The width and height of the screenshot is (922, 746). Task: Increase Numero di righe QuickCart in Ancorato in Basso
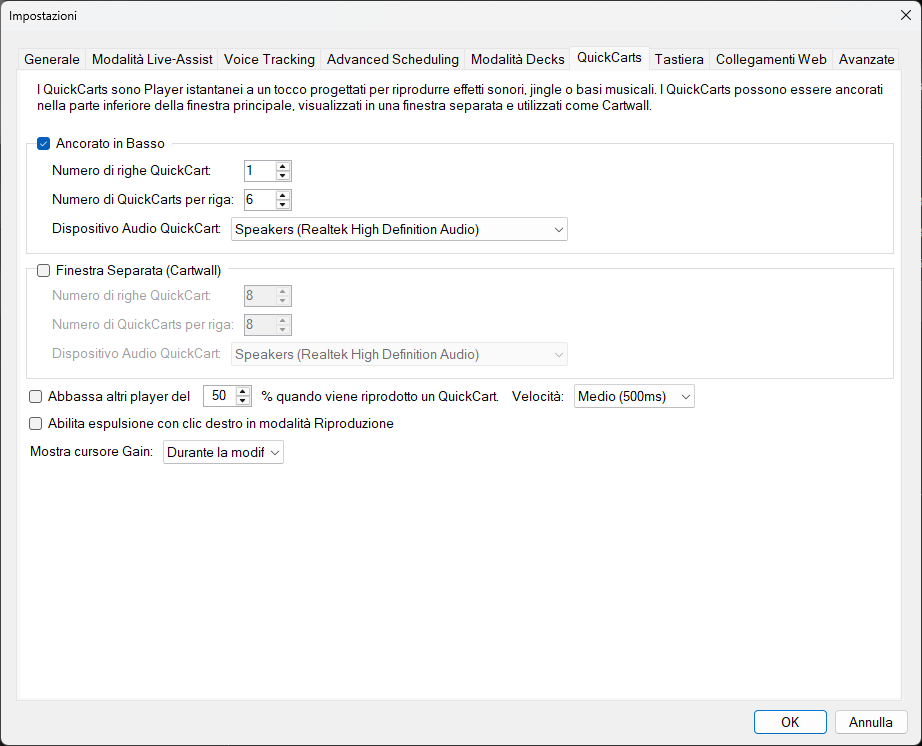tap(283, 166)
